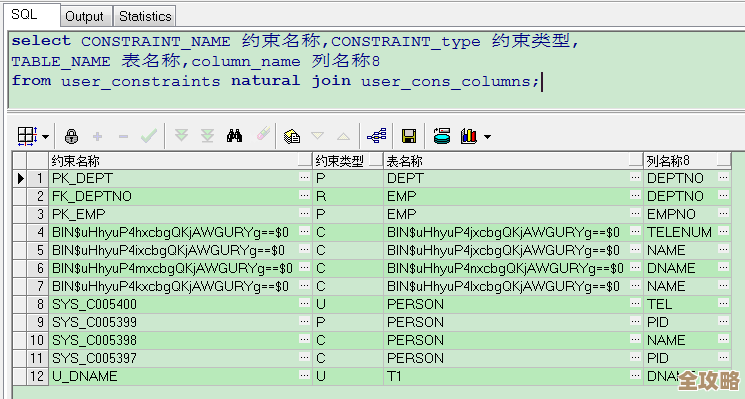Click the delete record minus icon

tap(123, 137)
